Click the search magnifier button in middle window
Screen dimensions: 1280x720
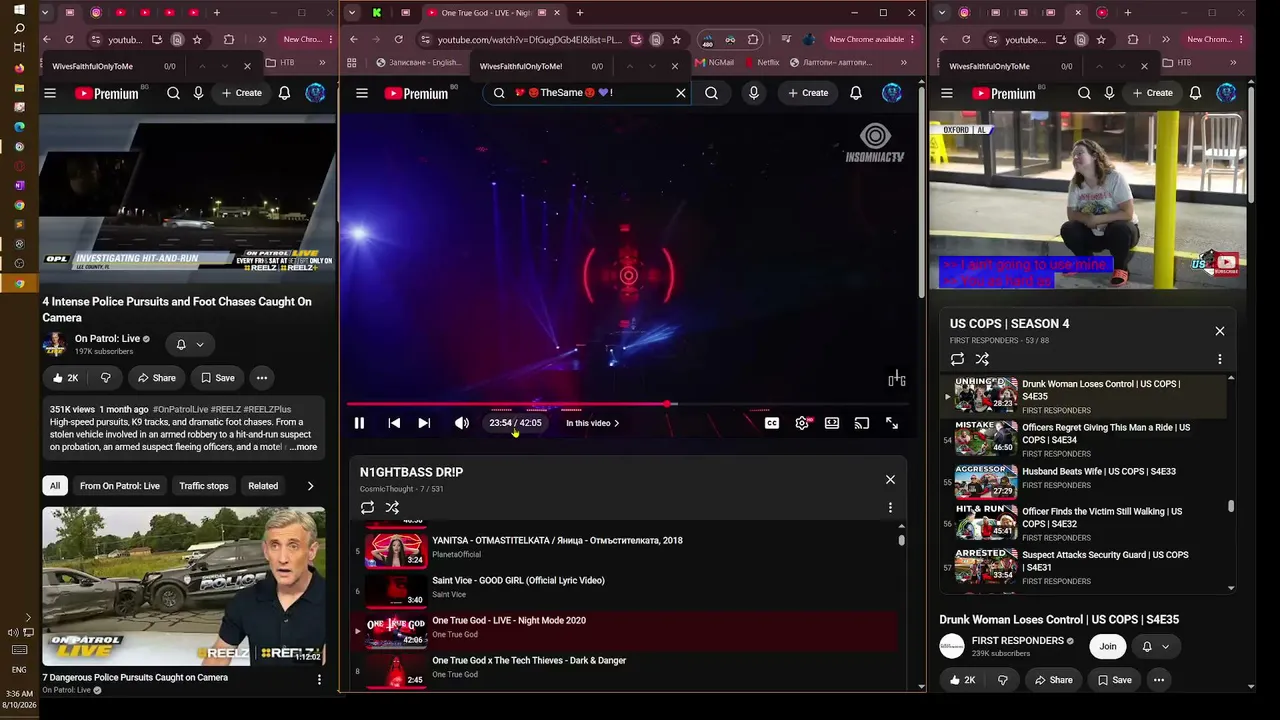click(711, 93)
